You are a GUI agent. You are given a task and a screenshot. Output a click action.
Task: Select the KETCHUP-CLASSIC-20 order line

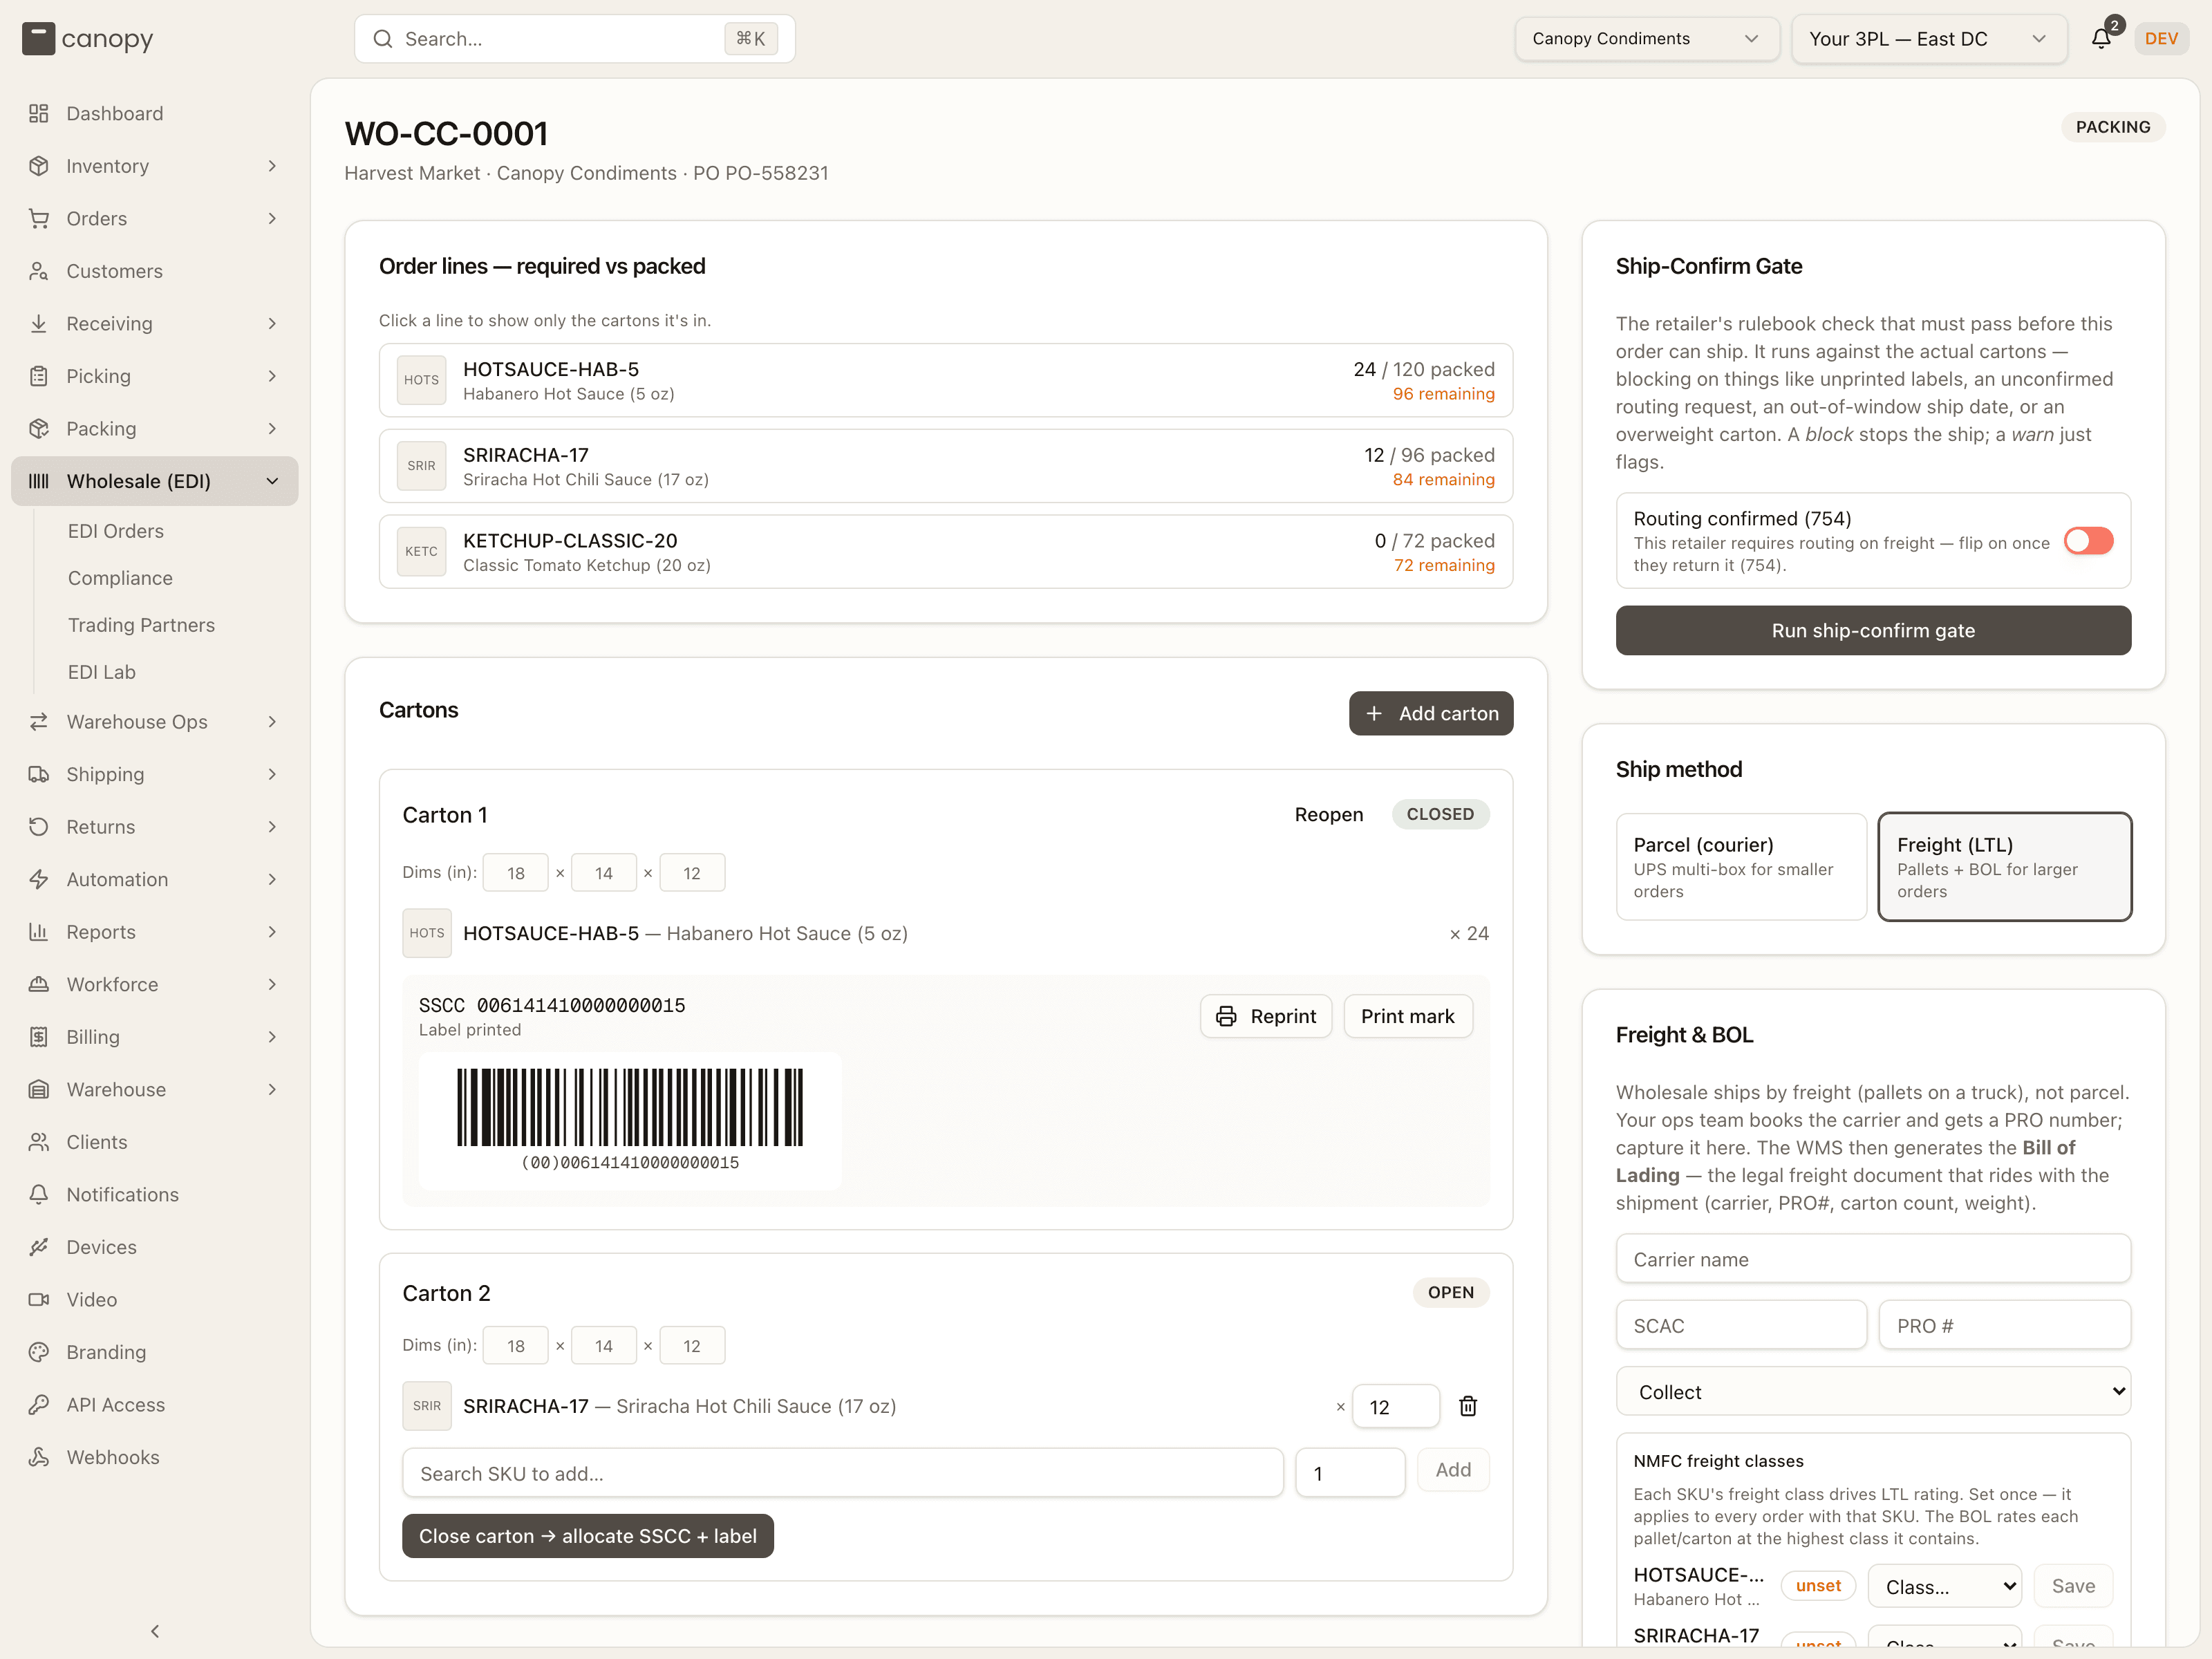click(x=946, y=552)
